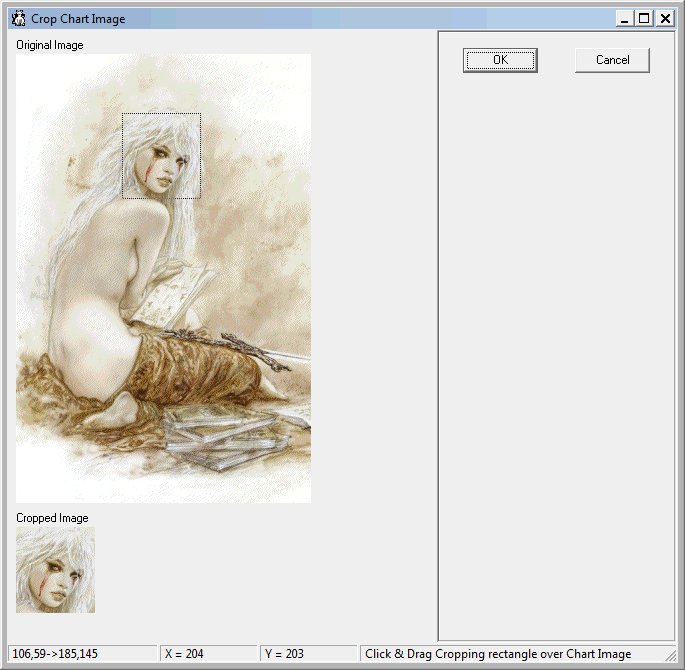Viewport: 685px width, 670px height.
Task: Click the "106,59->185,145" status coordinates
Action: coord(83,653)
